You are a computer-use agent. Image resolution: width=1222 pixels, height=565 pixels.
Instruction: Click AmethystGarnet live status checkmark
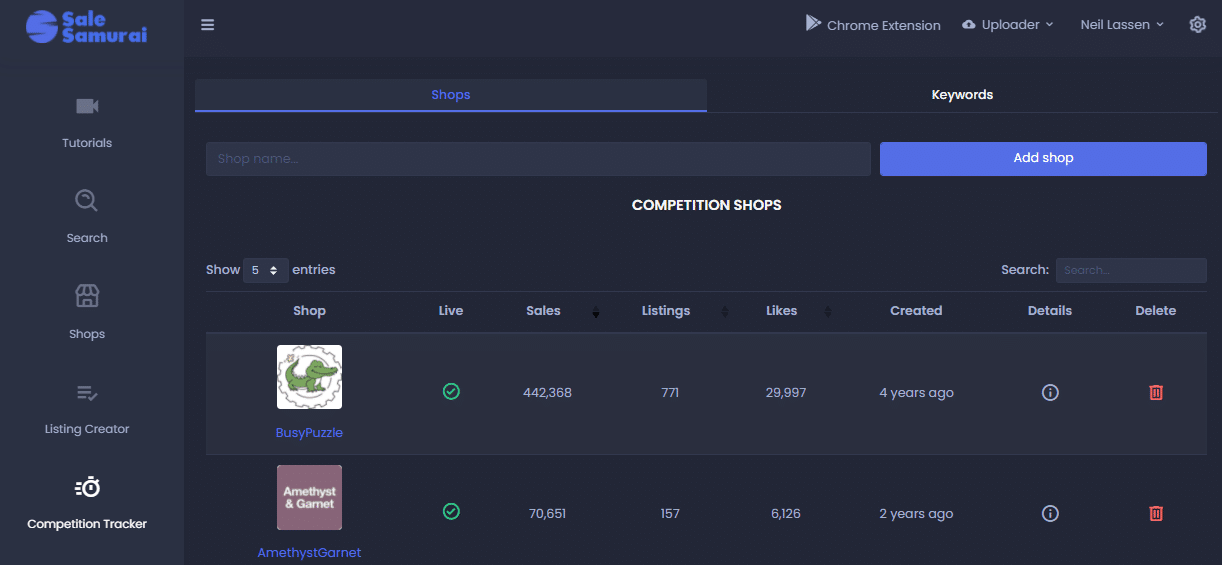[x=451, y=512]
